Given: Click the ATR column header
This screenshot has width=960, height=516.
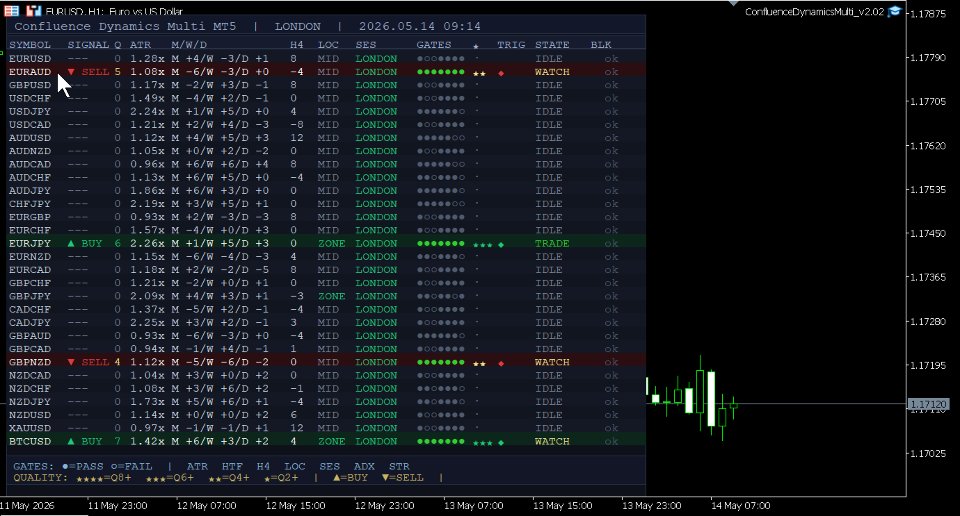Looking at the screenshot, I should 140,45.
